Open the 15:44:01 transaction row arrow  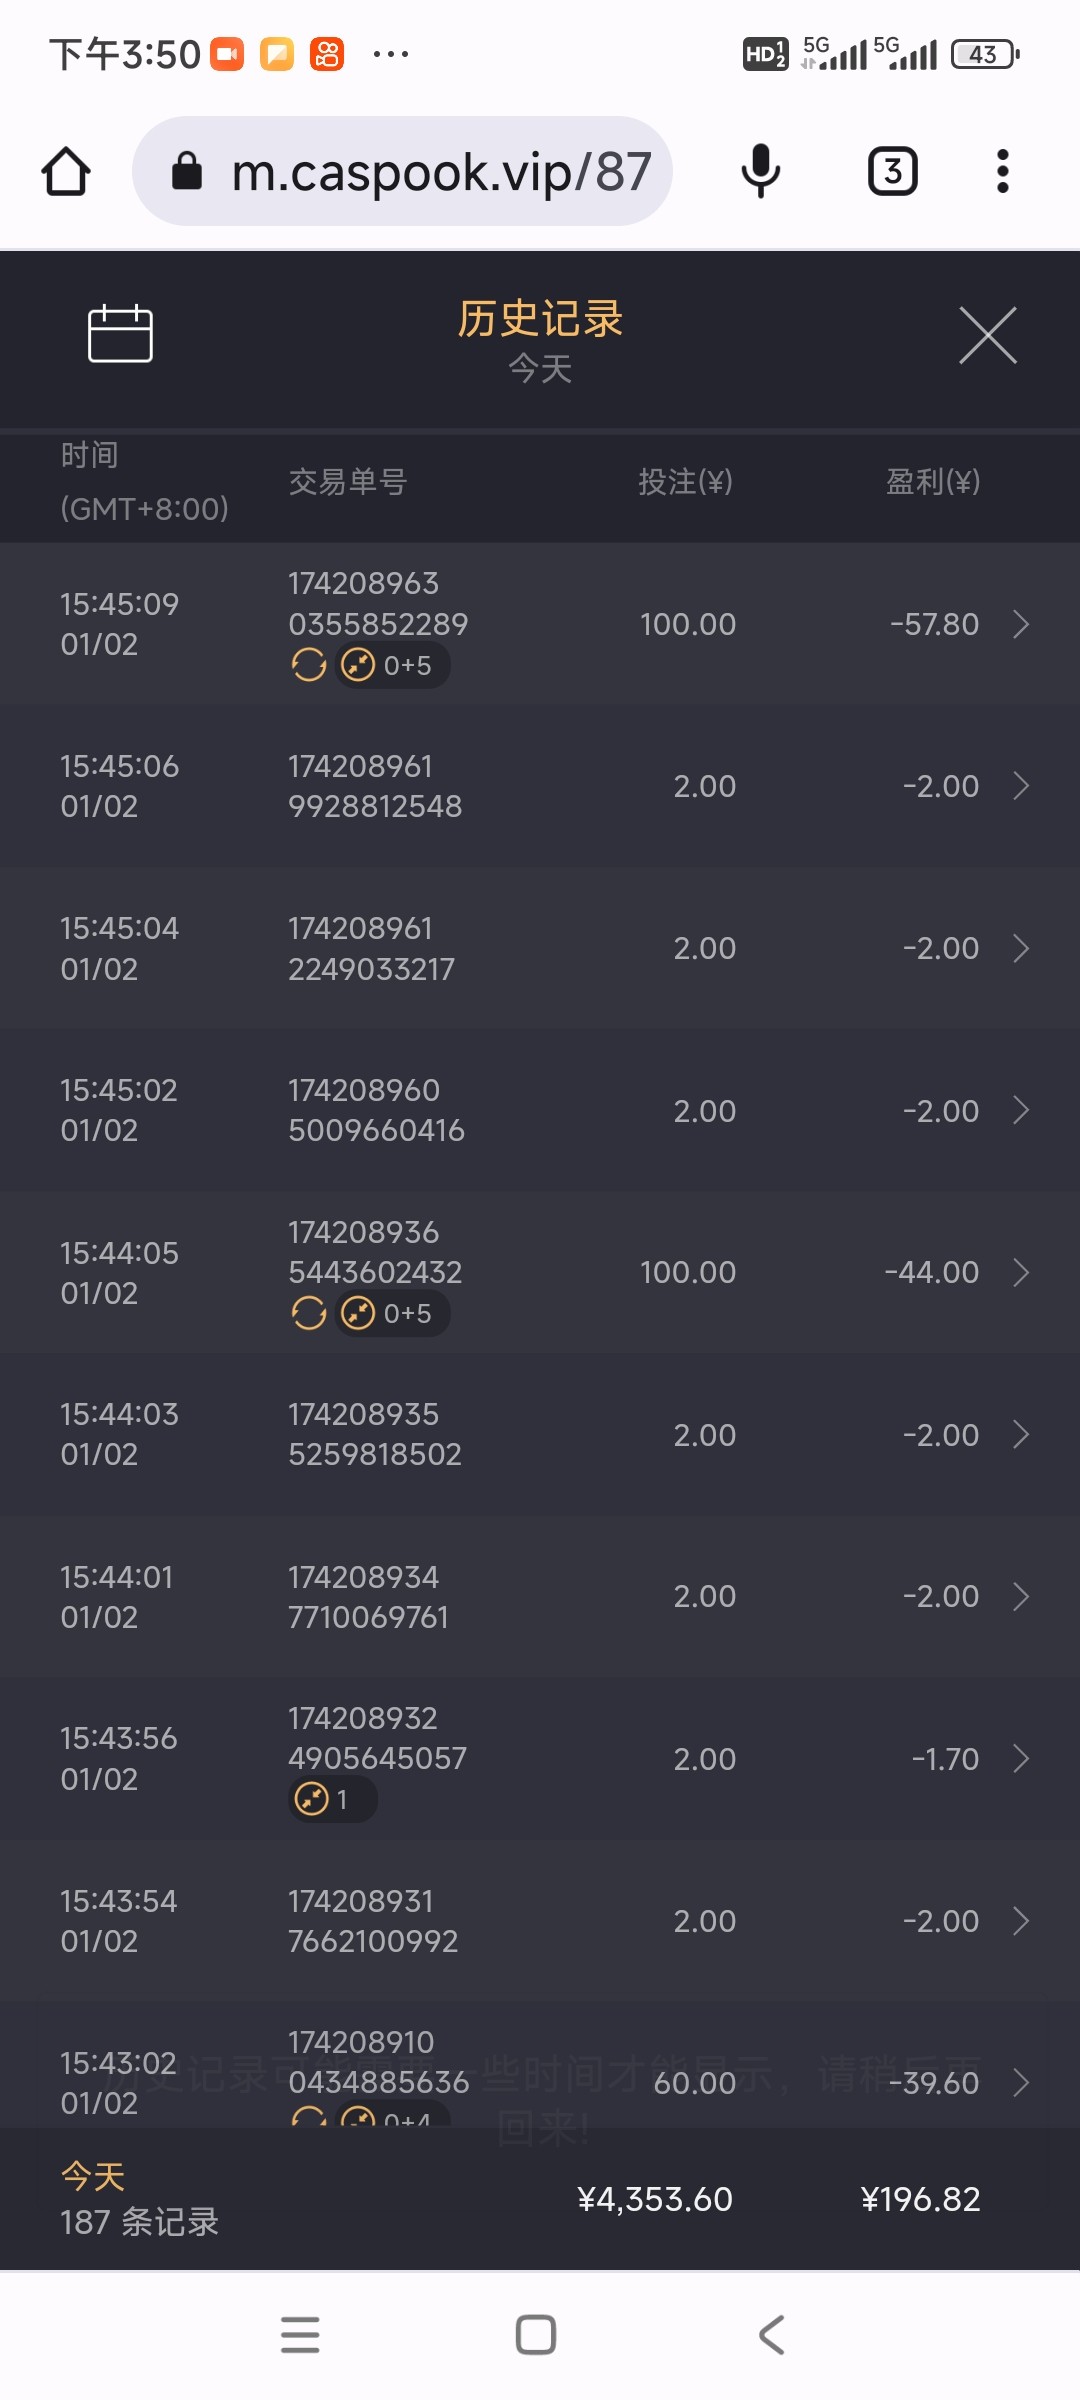1020,1597
